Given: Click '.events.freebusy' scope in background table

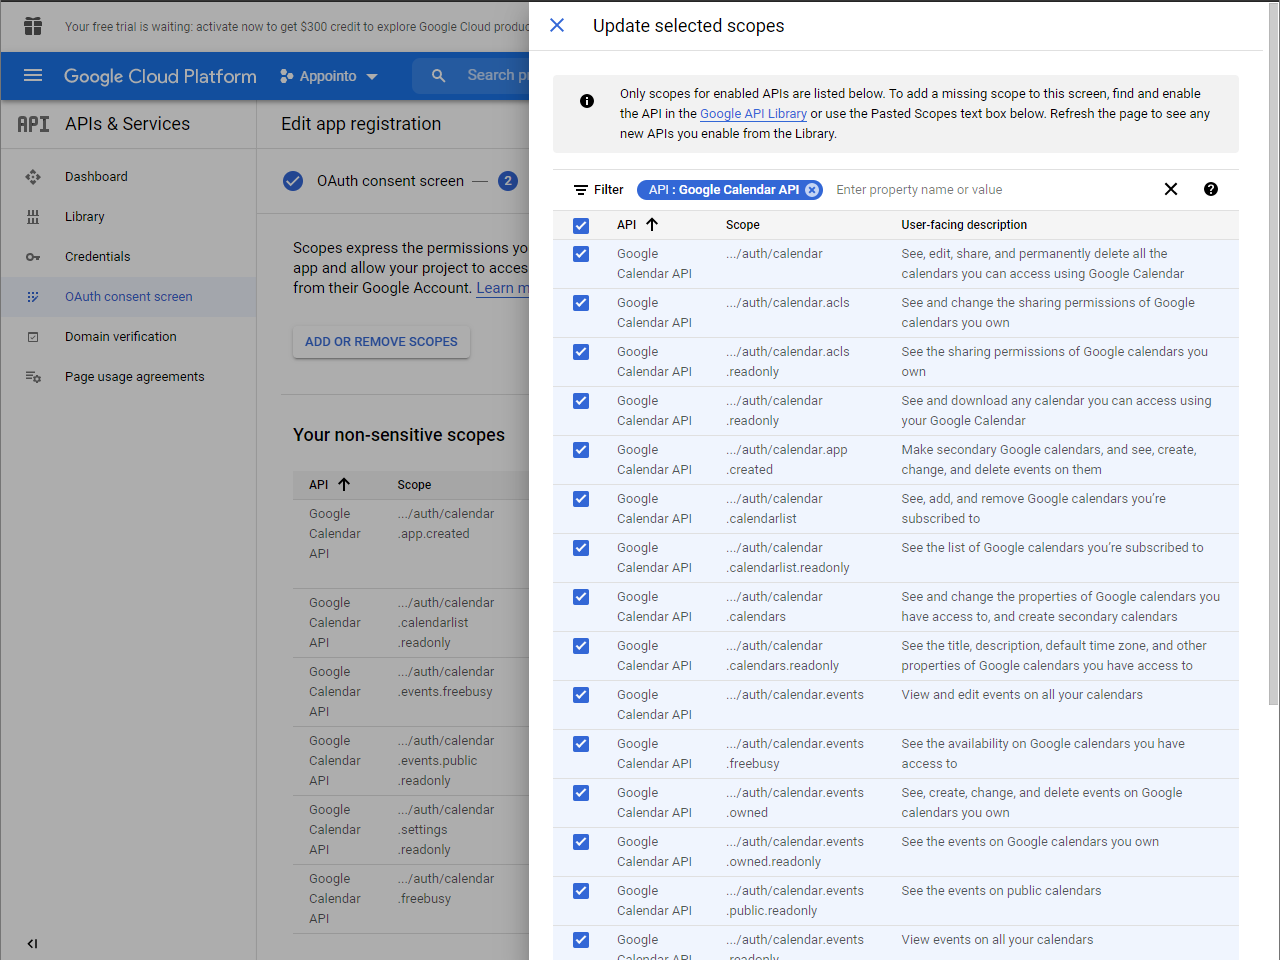Looking at the screenshot, I should click(x=445, y=692).
